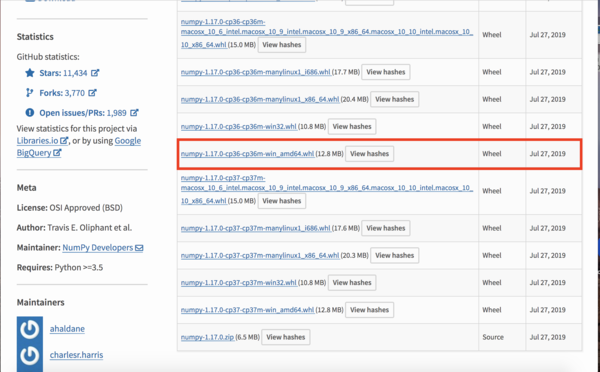View hashes for cp36 macosx wheel

282,45
